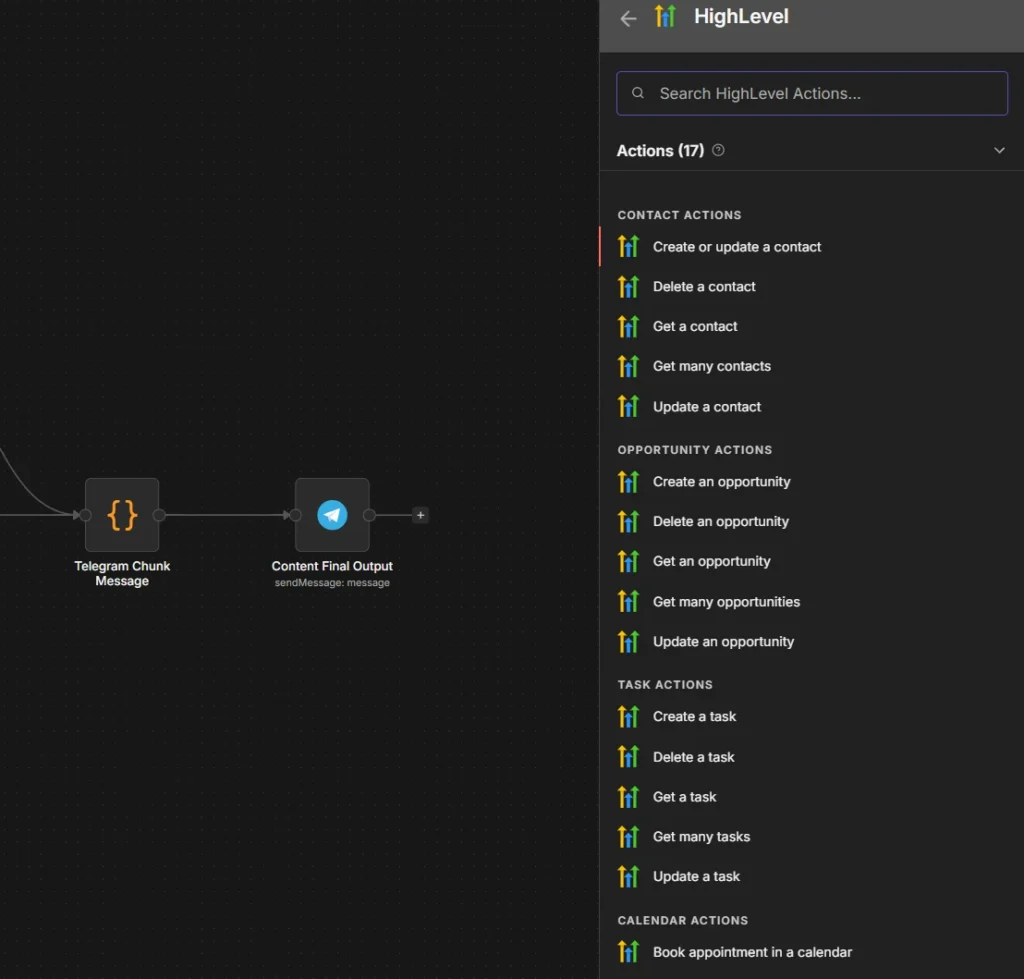Click the icon beside Get many contacts
The width and height of the screenshot is (1024, 979).
click(x=628, y=366)
